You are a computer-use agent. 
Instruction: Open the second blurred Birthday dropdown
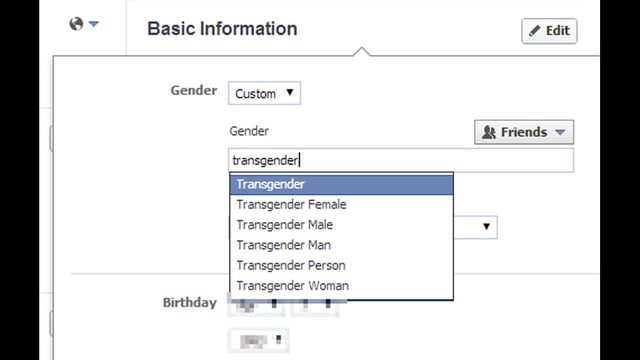pos(315,306)
